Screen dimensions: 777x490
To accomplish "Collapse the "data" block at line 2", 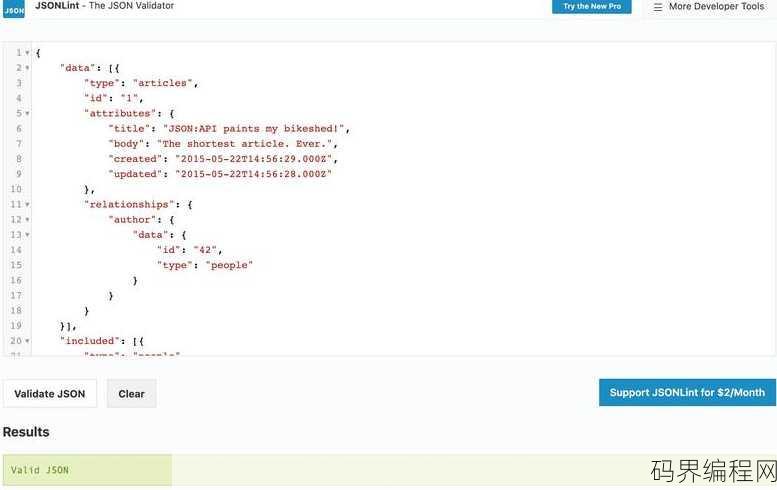I will click(x=27, y=68).
